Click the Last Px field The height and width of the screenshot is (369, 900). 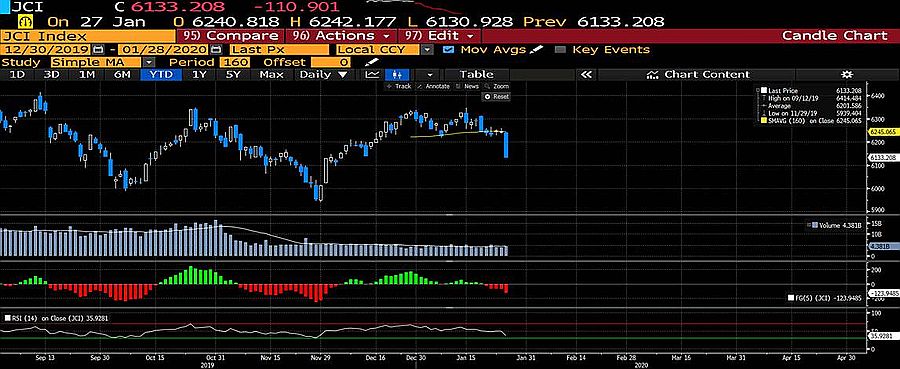point(280,50)
